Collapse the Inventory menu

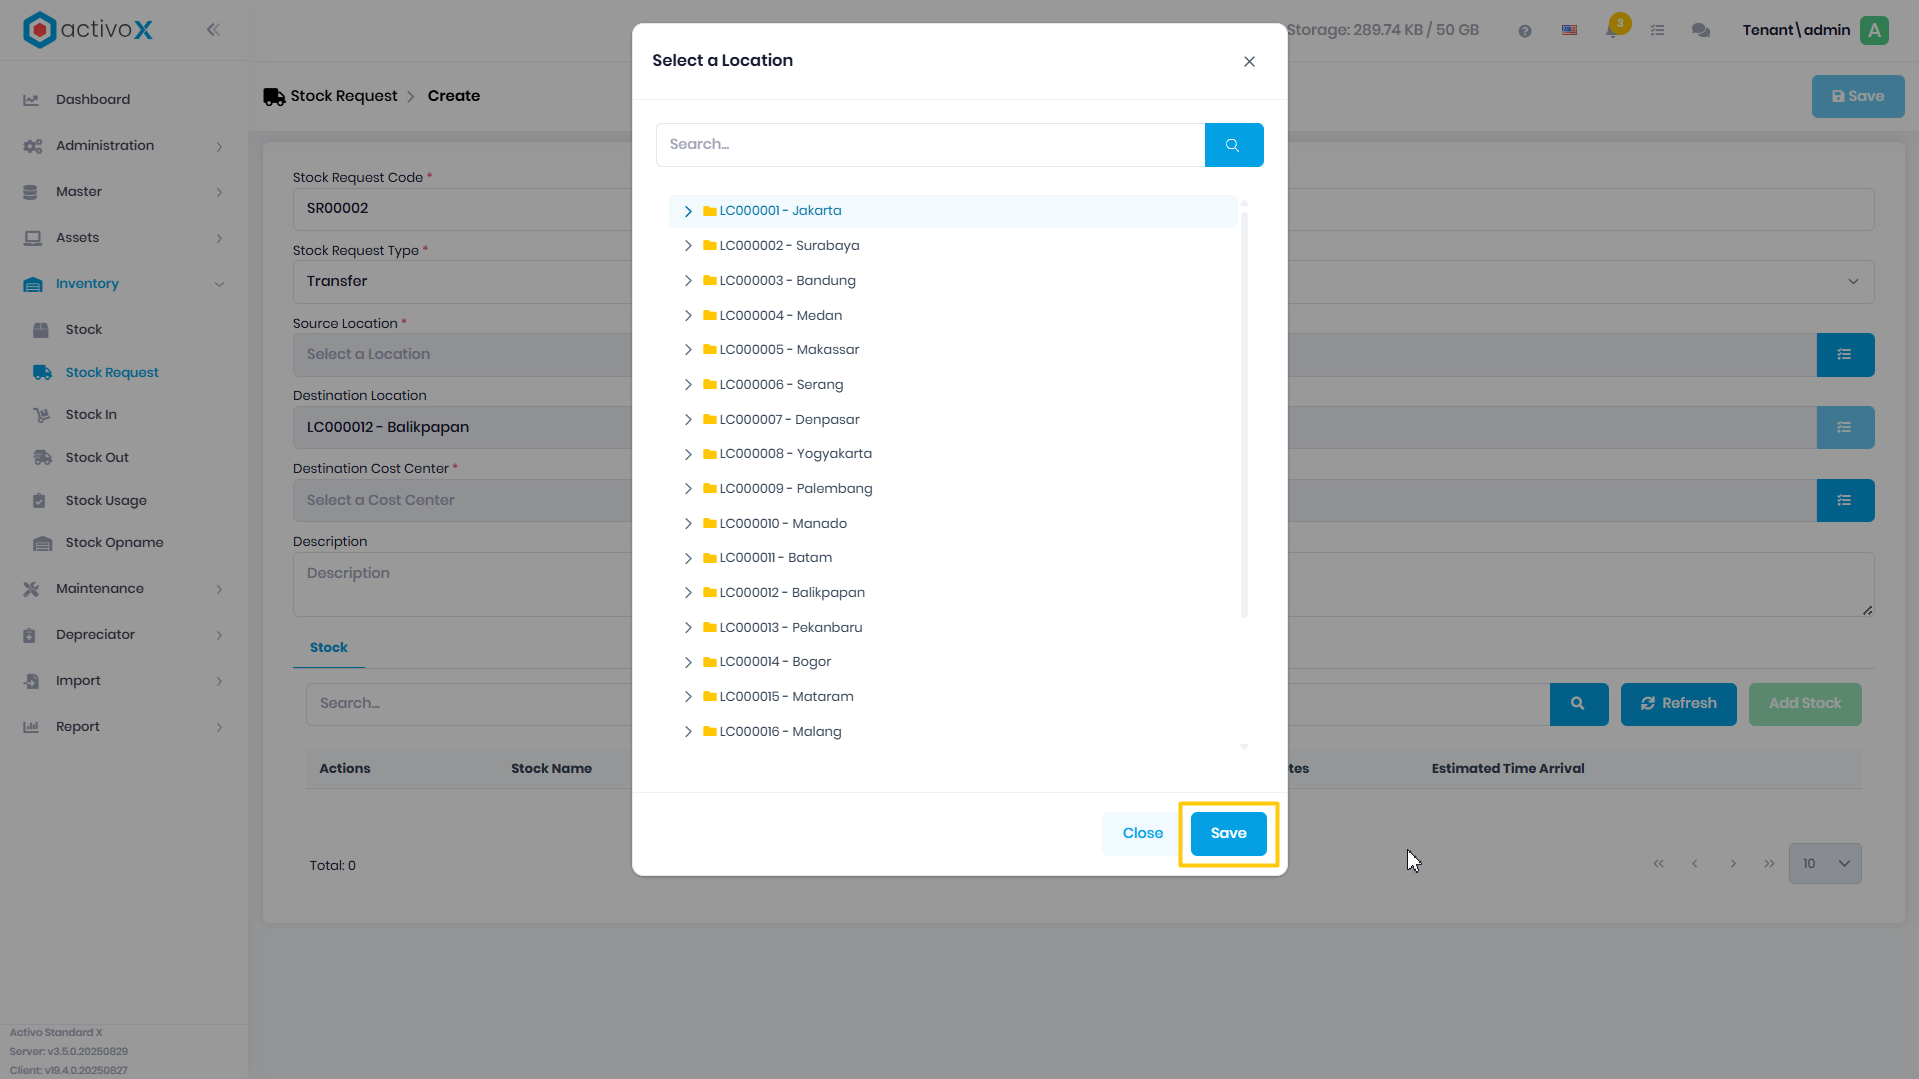[122, 284]
